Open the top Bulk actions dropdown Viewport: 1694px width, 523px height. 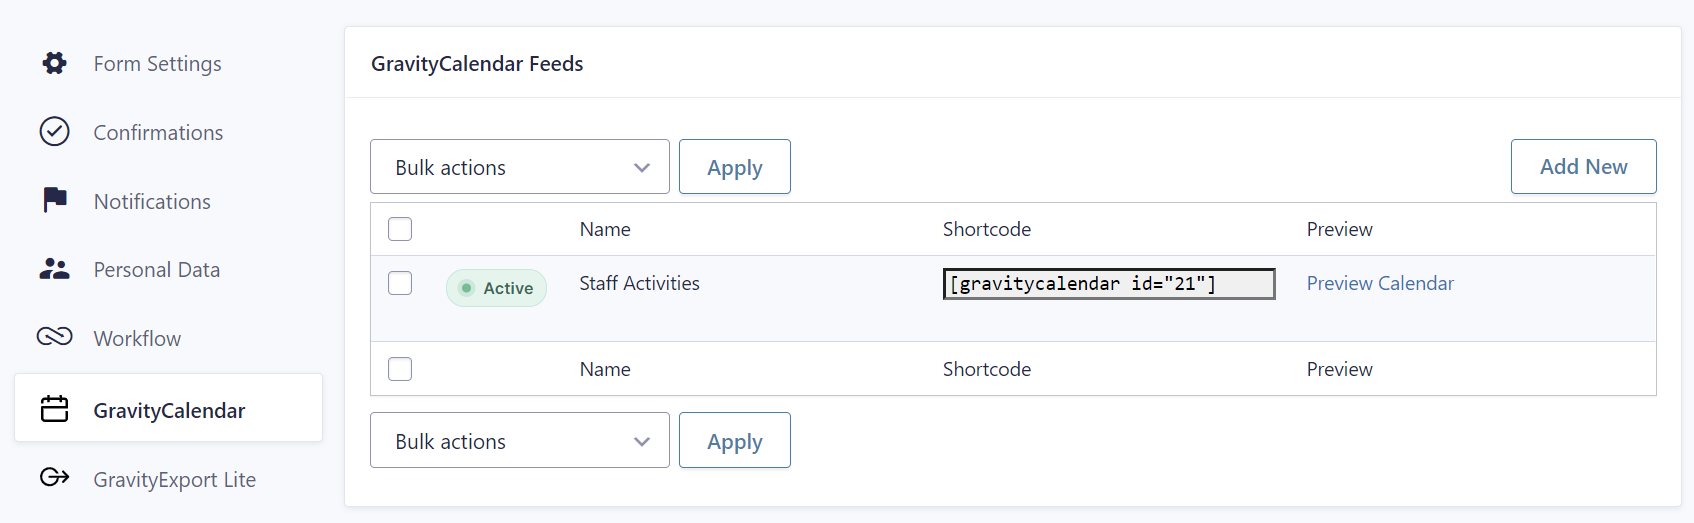(x=520, y=167)
